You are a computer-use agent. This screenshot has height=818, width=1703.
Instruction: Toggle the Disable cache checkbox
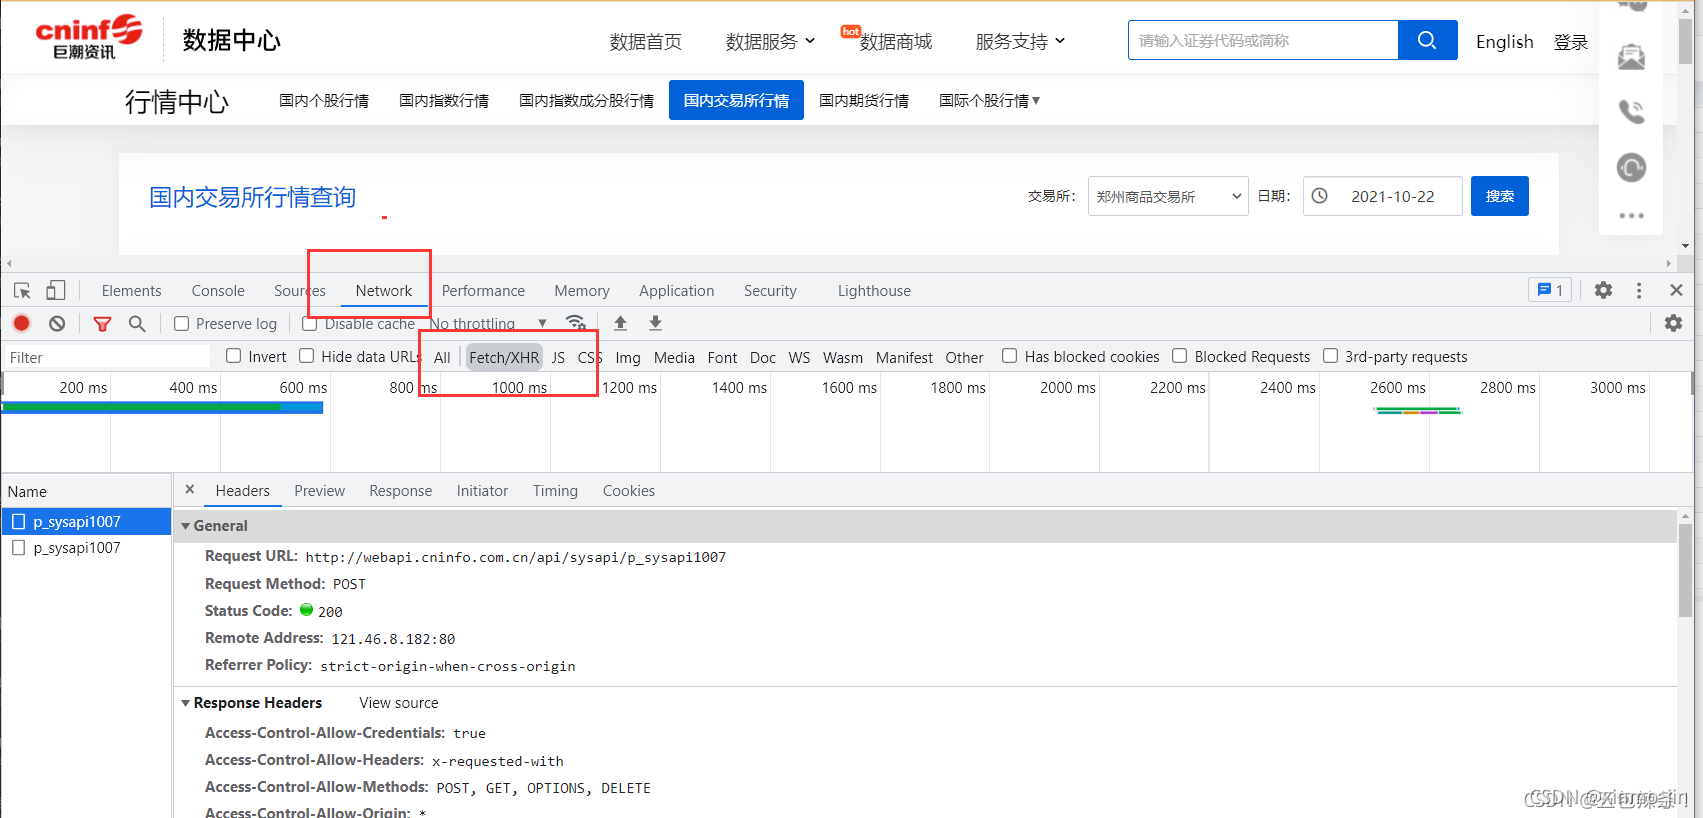point(309,323)
